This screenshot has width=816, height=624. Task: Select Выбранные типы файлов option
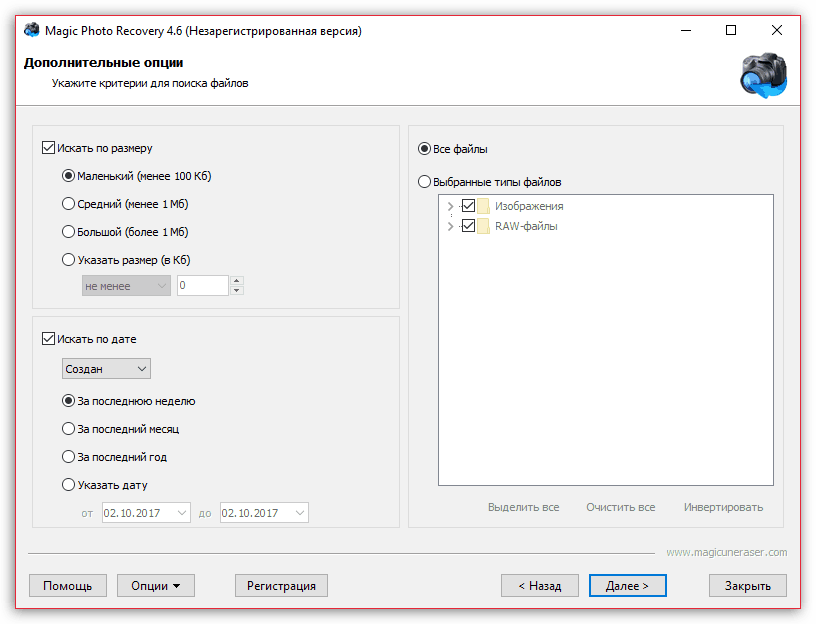(x=425, y=182)
